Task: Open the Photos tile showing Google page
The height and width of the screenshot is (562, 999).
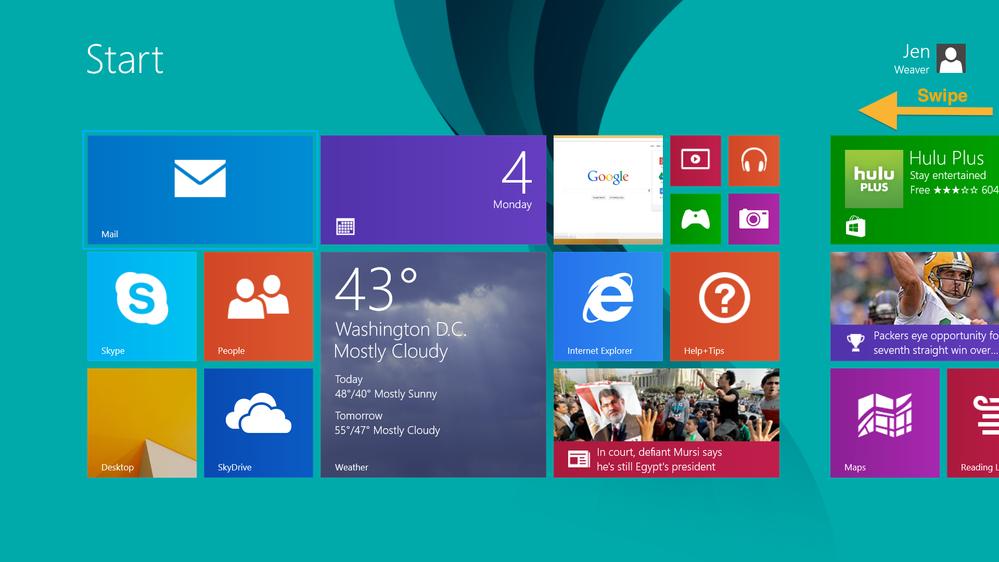Action: click(x=608, y=190)
